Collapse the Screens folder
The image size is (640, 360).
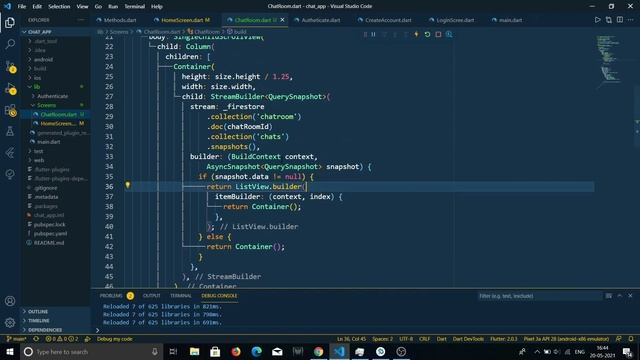[56, 105]
